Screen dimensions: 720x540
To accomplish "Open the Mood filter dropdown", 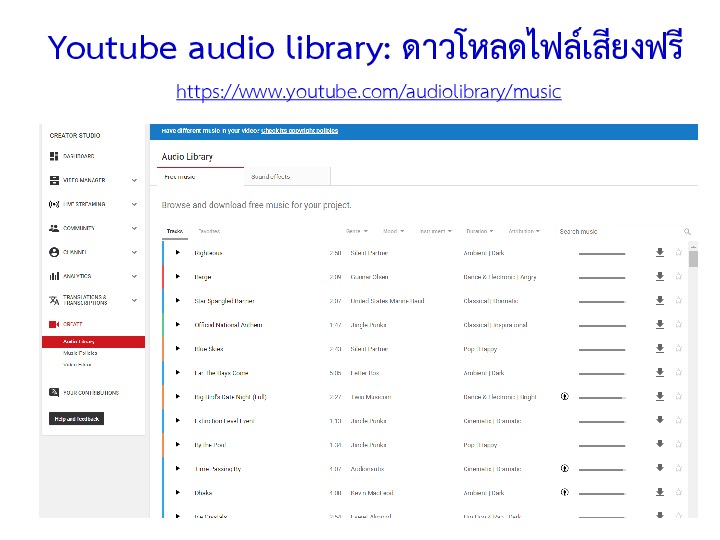I will pos(394,231).
